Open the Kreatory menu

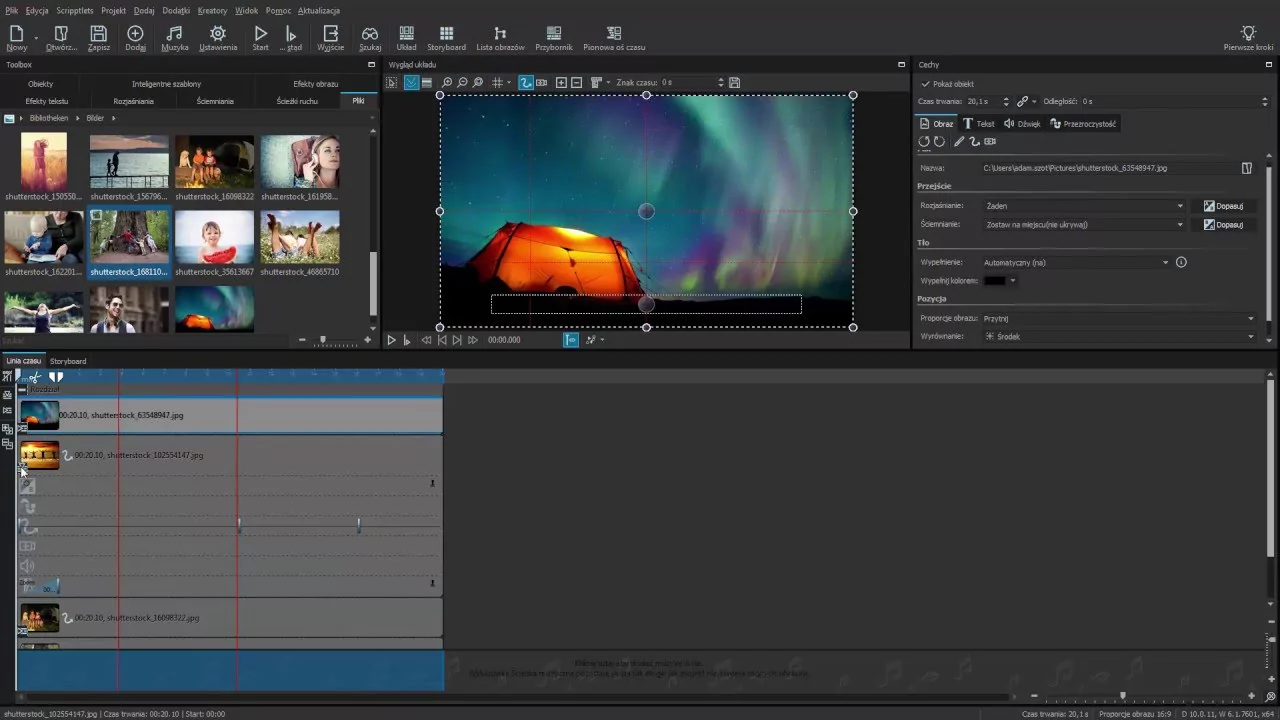point(211,10)
